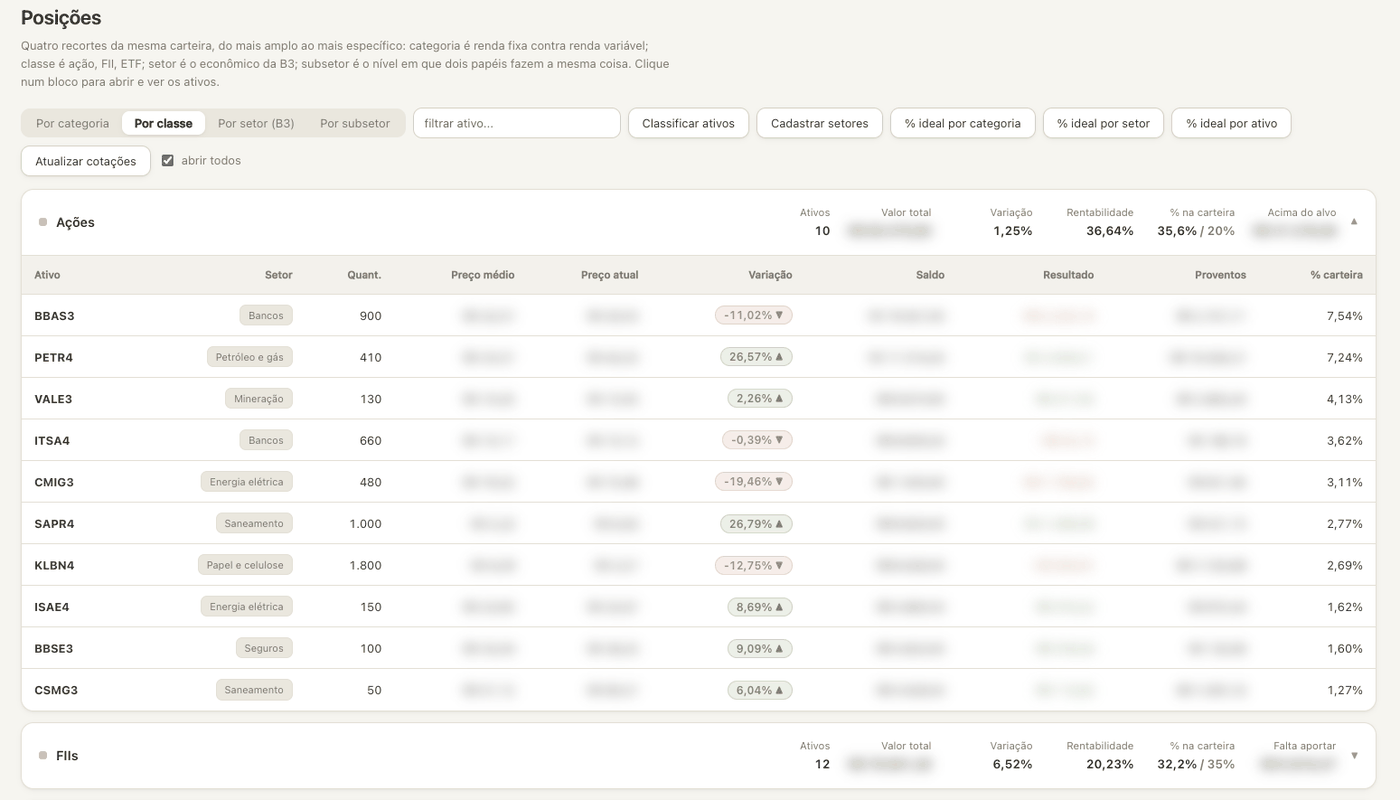The width and height of the screenshot is (1400, 800).
Task: Expand the FIIs section arrow
Action: pos(1354,756)
